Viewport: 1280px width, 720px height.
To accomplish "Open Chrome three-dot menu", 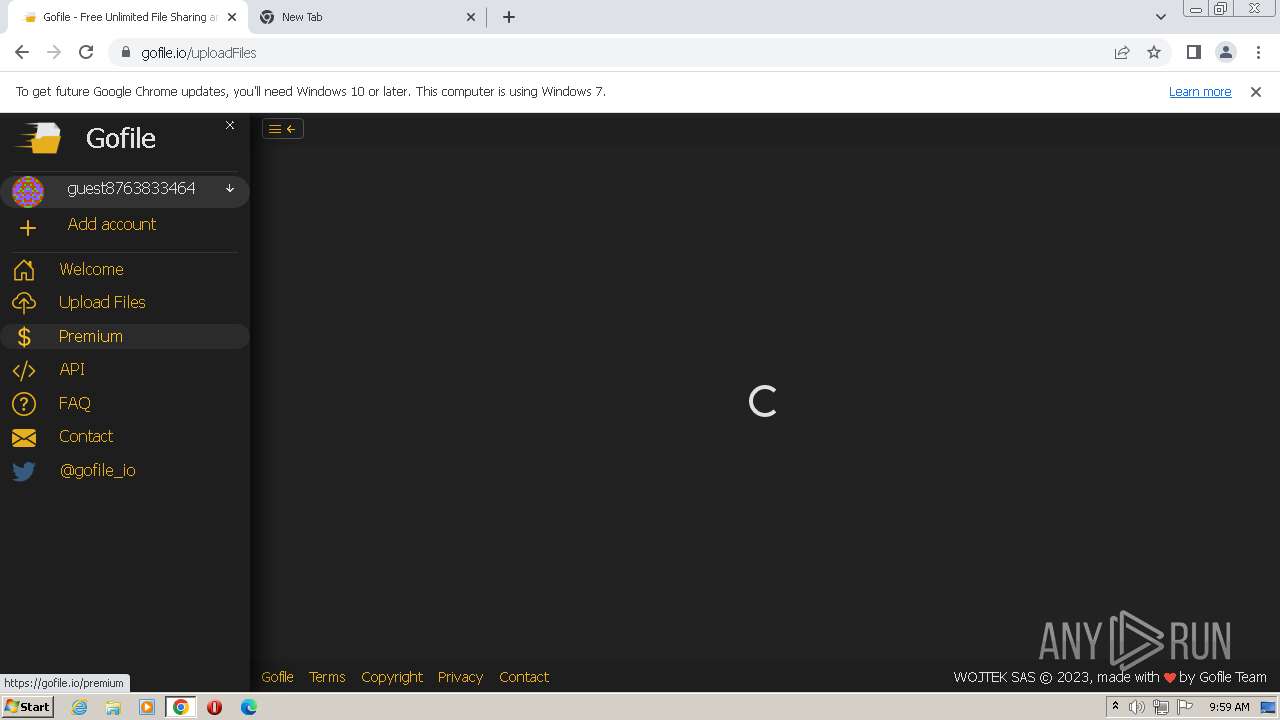I will [x=1259, y=53].
